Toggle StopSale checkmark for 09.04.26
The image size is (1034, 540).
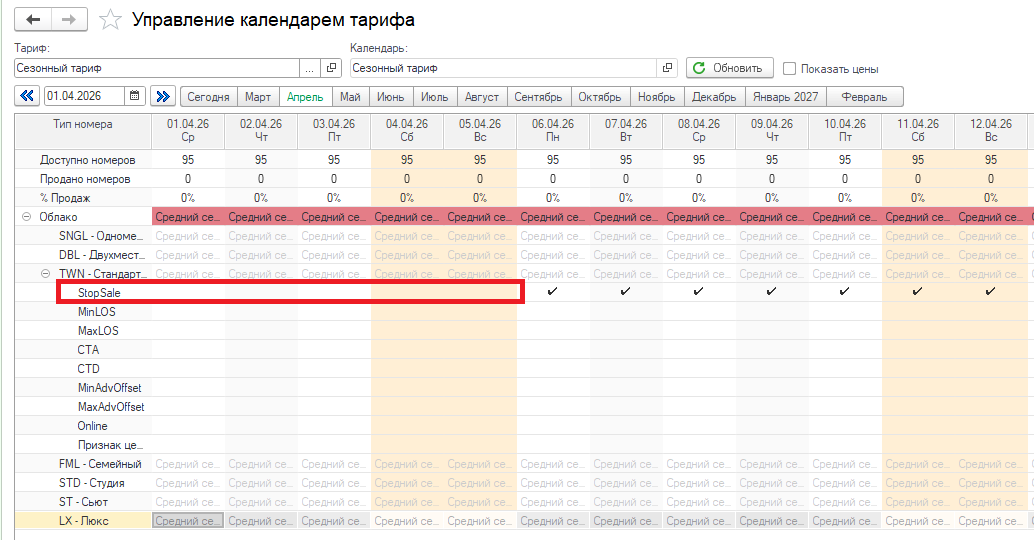coord(772,291)
